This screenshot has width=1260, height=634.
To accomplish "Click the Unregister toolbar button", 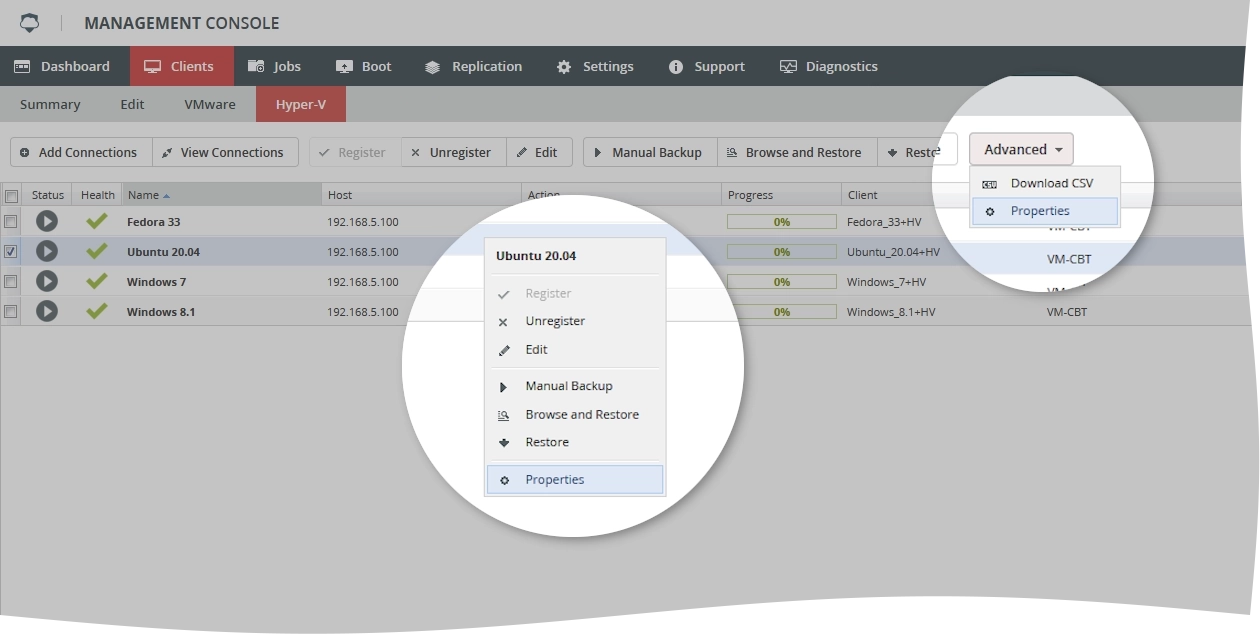I will click(453, 152).
